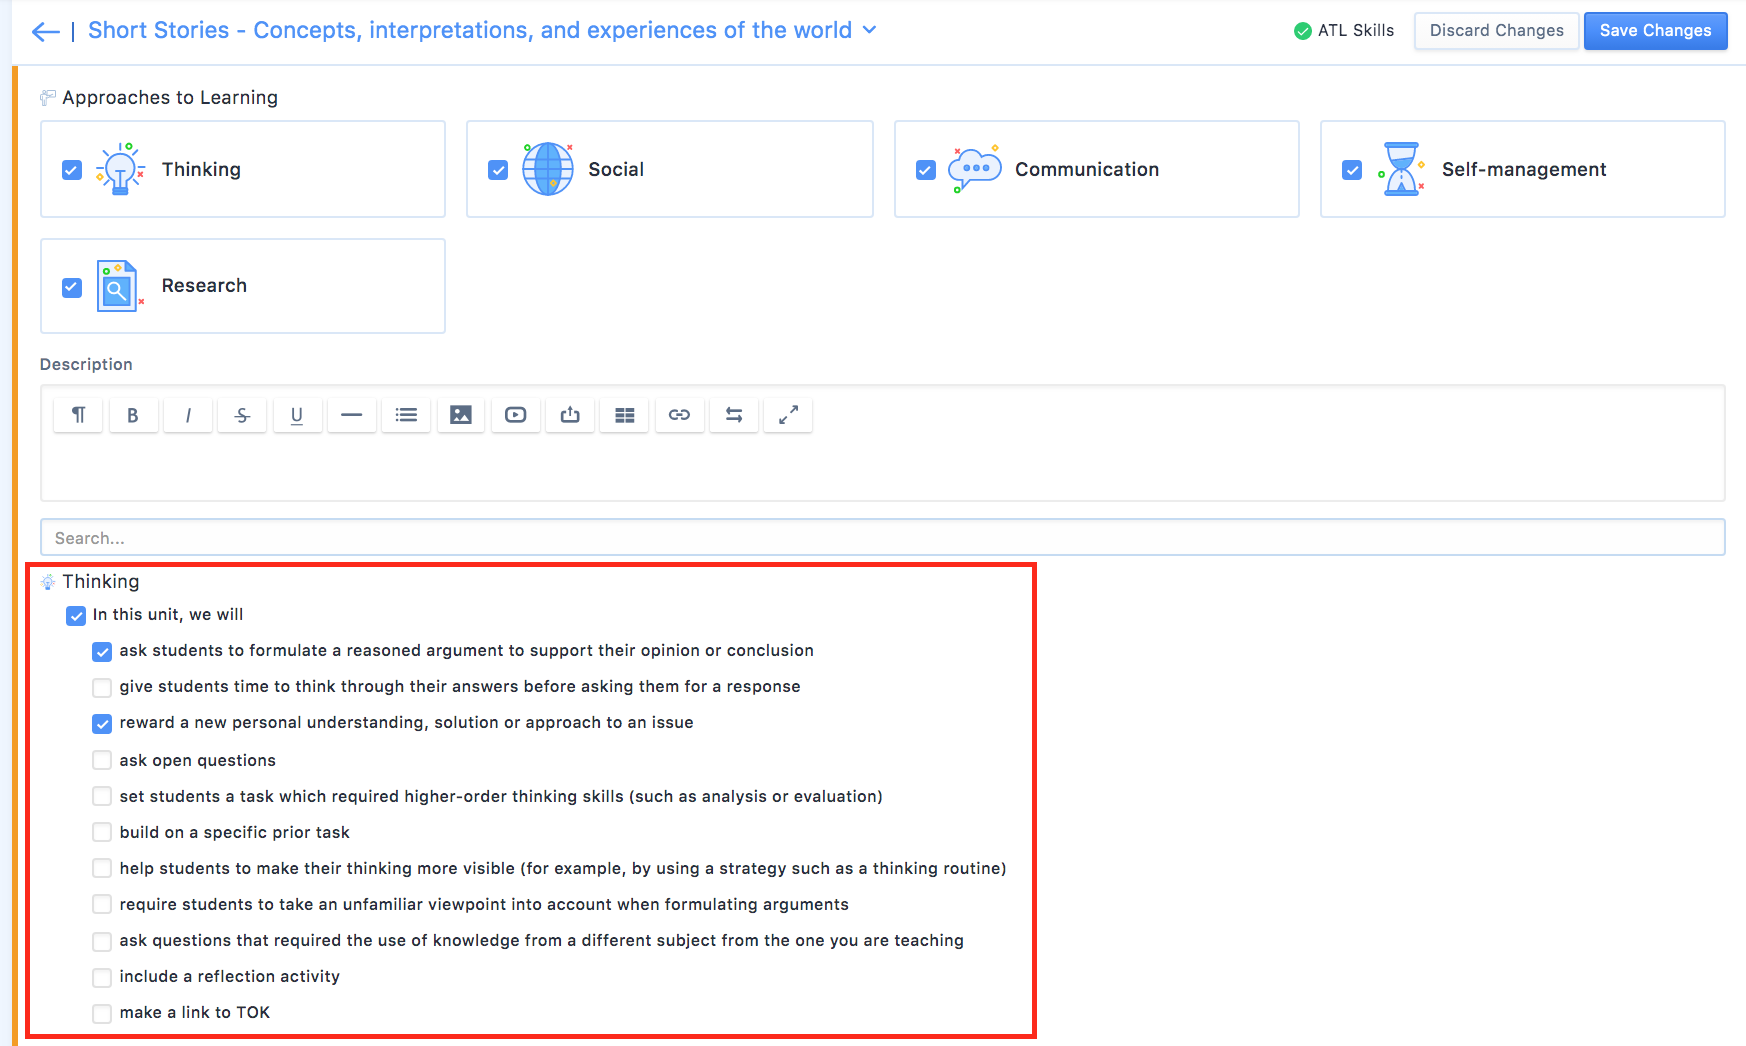This screenshot has width=1746, height=1046.
Task: Toggle bold formatting in description editor
Action: [132, 415]
